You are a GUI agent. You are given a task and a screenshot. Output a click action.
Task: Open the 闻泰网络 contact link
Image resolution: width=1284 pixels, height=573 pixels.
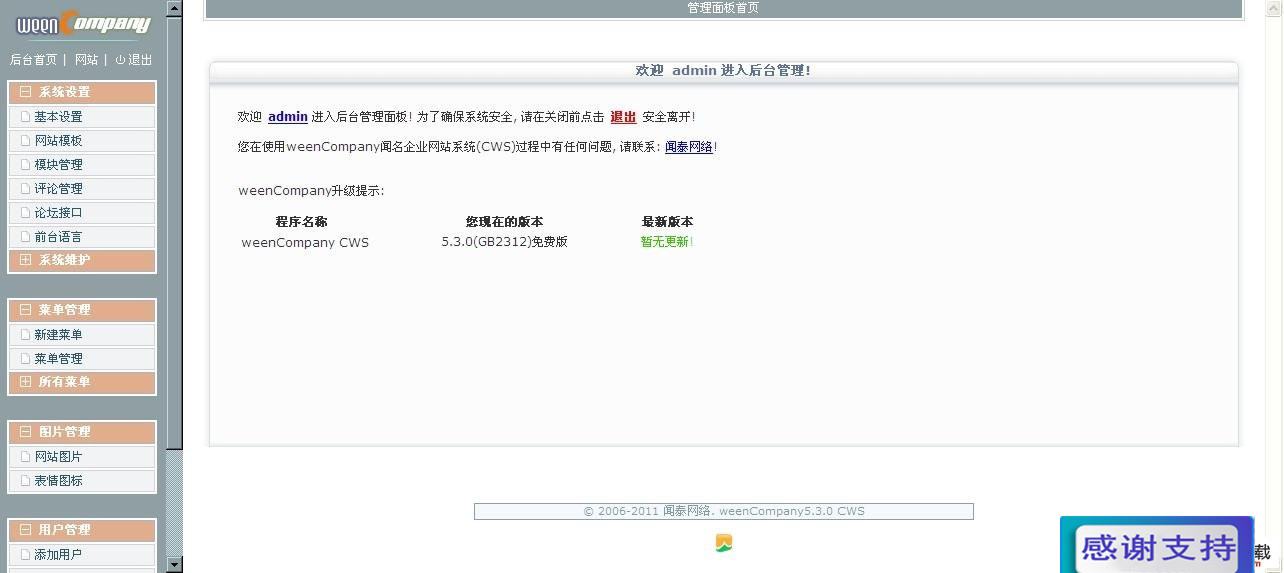pyautogui.click(x=689, y=147)
